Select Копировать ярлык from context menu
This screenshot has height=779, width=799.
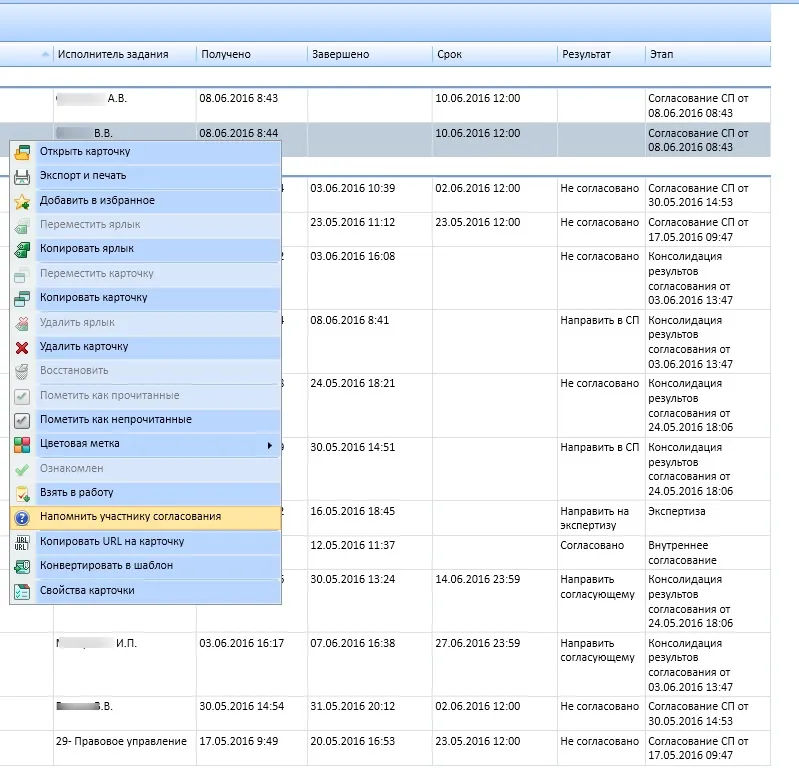coord(87,249)
